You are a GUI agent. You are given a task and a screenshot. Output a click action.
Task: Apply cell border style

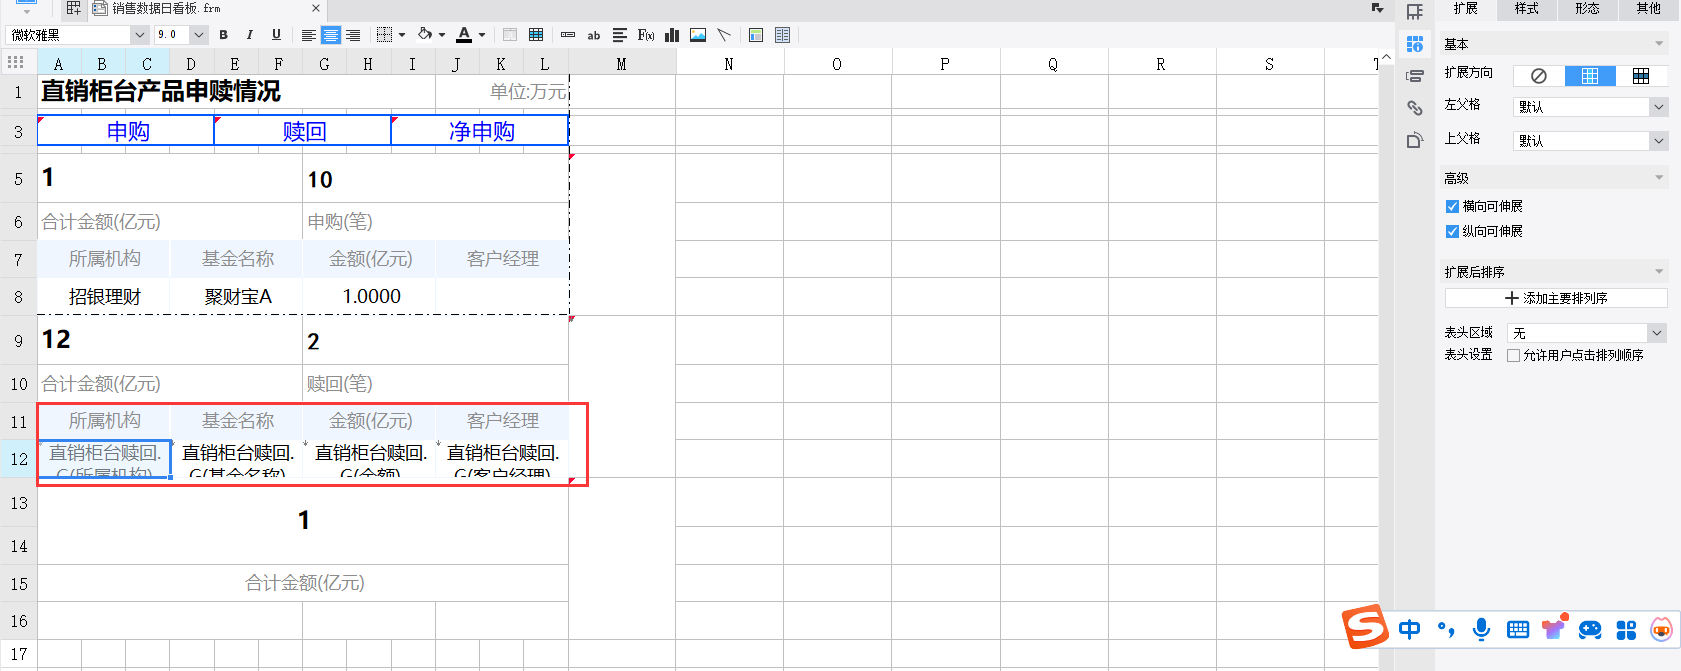click(x=384, y=35)
